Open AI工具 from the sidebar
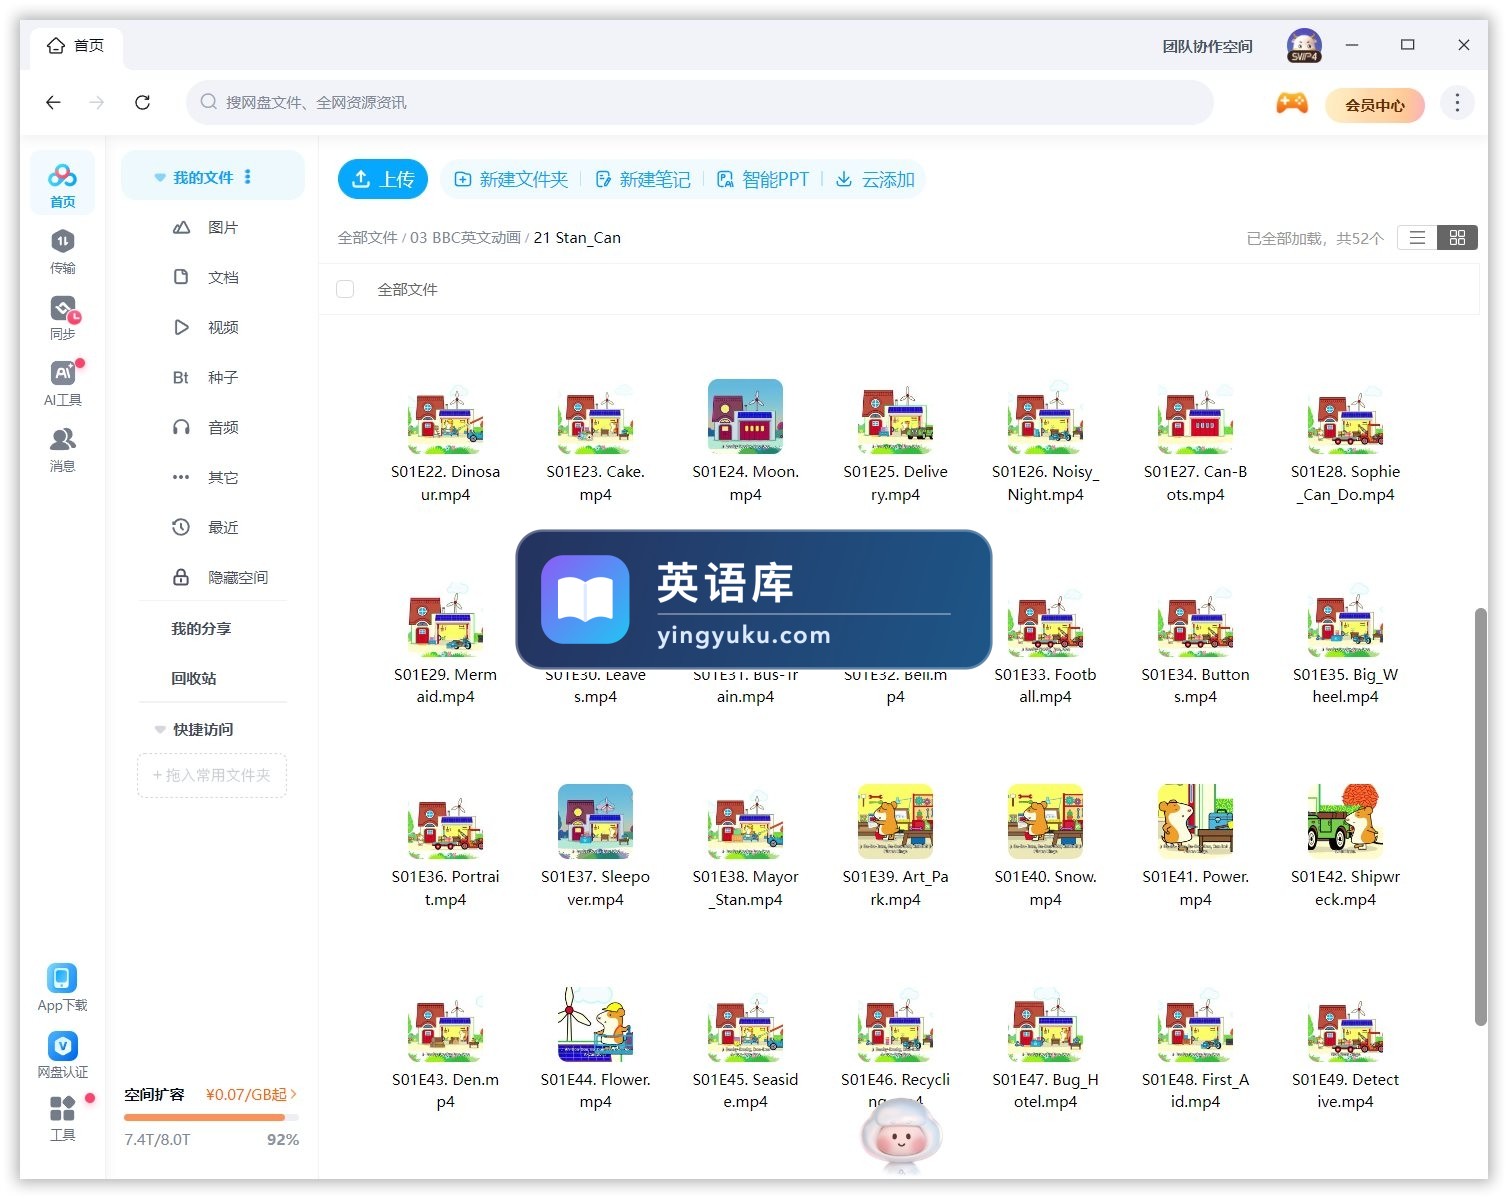Viewport: 1508px width, 1199px height. (62, 383)
